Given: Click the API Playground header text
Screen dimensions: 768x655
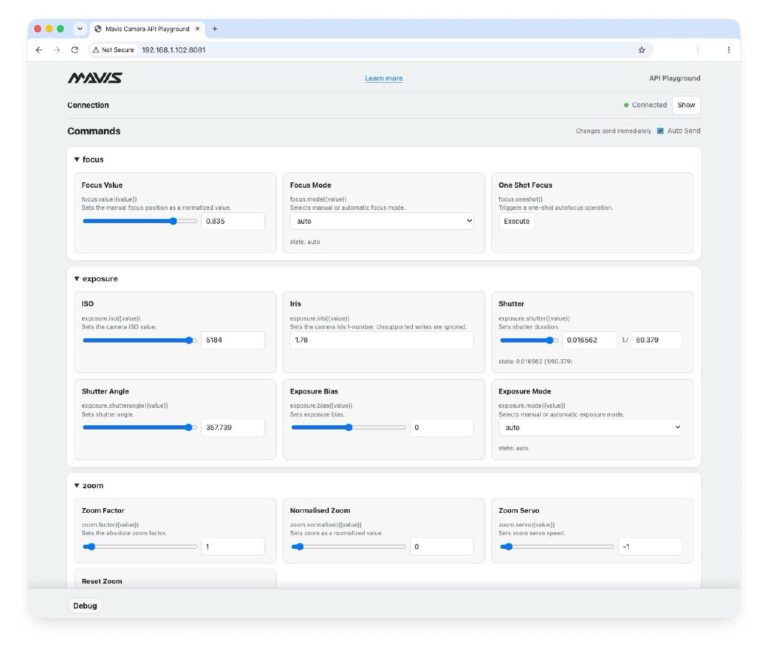Looking at the screenshot, I should click(674, 78).
